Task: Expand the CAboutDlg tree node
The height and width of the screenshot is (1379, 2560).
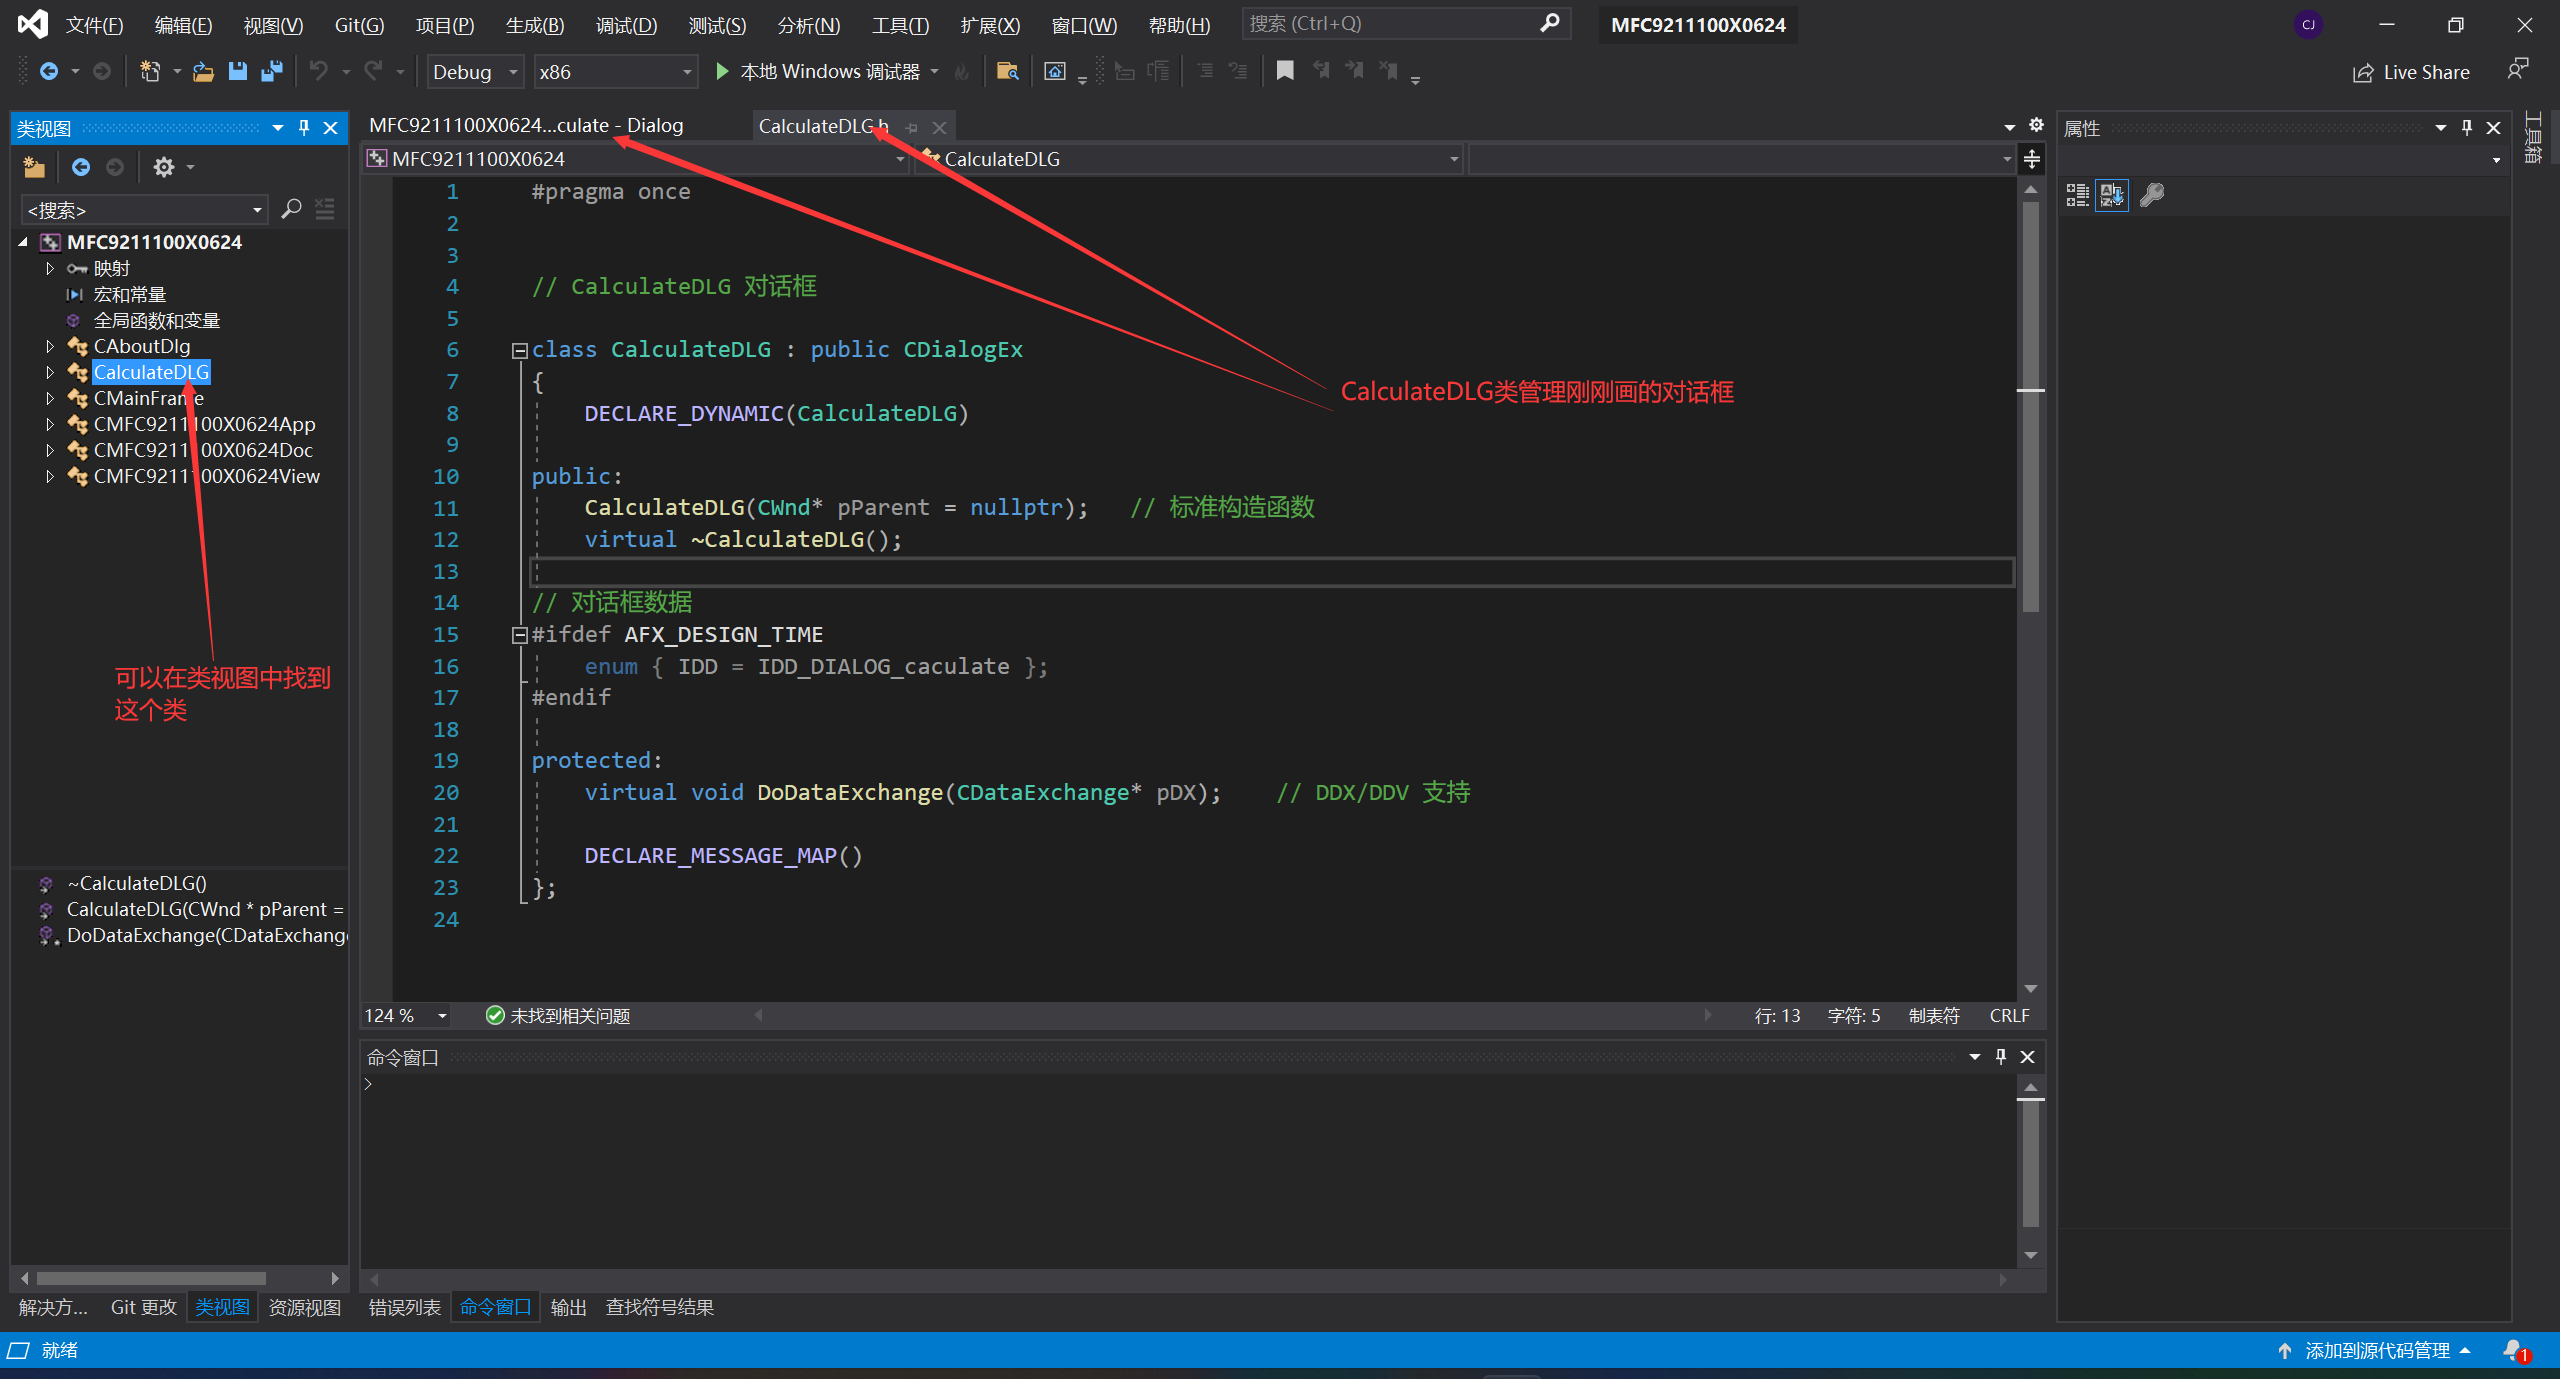Action: 50,346
